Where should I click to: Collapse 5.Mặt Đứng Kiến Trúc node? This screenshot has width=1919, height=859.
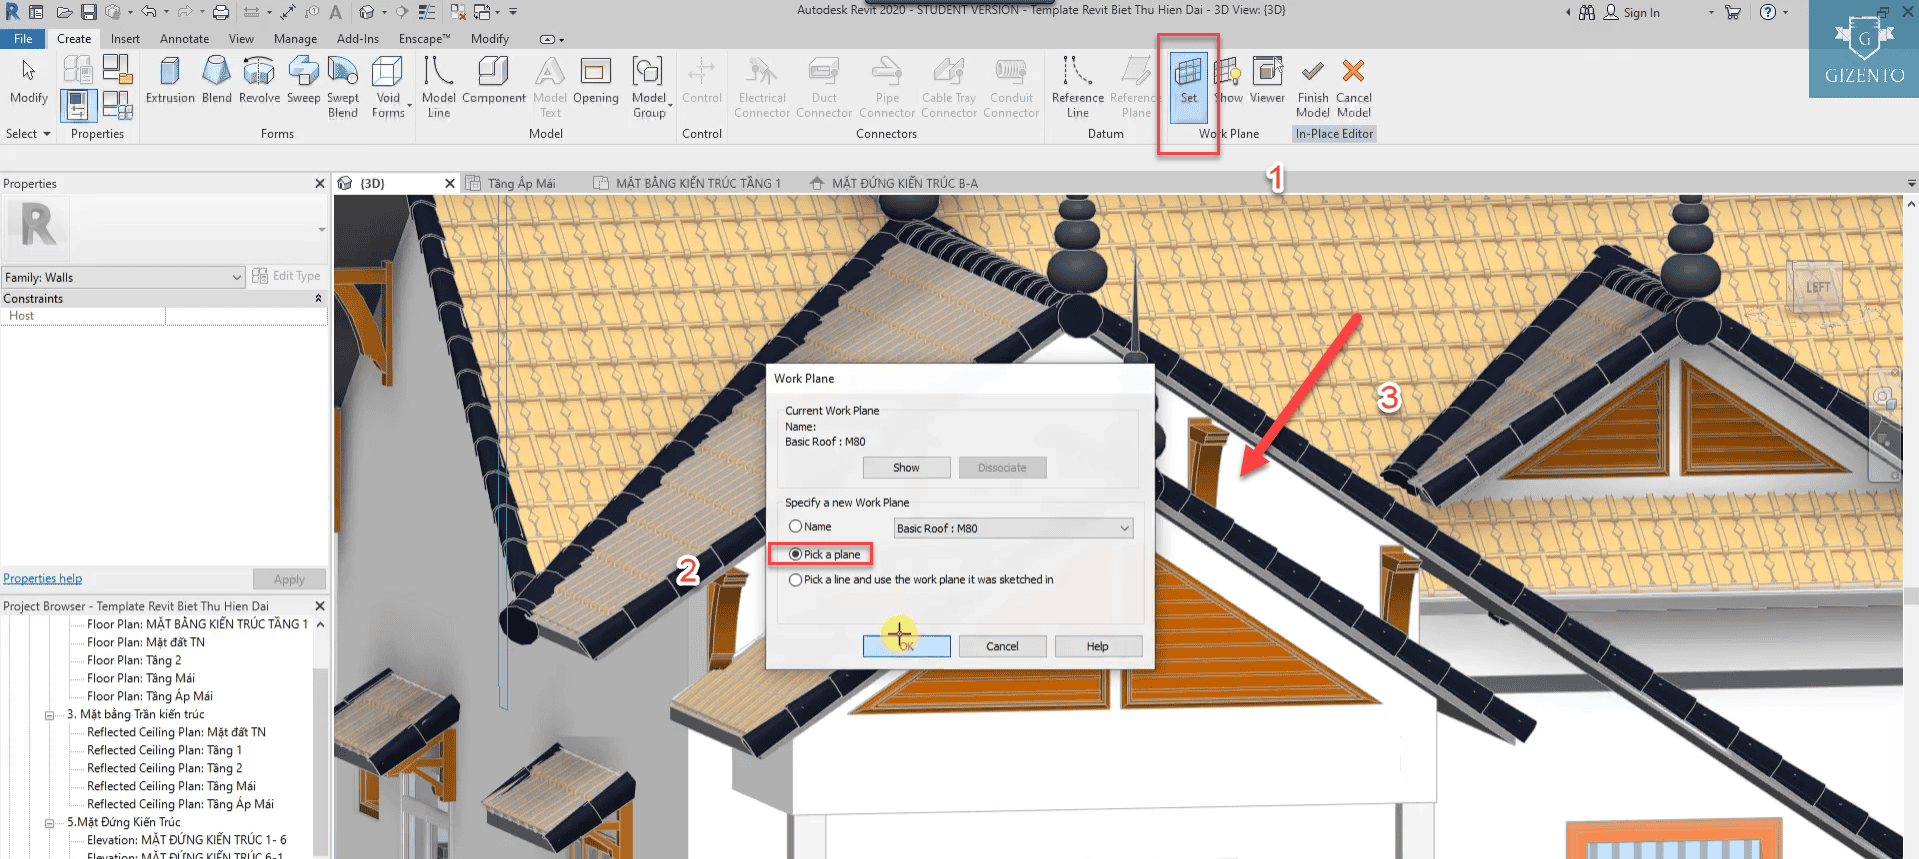(49, 823)
